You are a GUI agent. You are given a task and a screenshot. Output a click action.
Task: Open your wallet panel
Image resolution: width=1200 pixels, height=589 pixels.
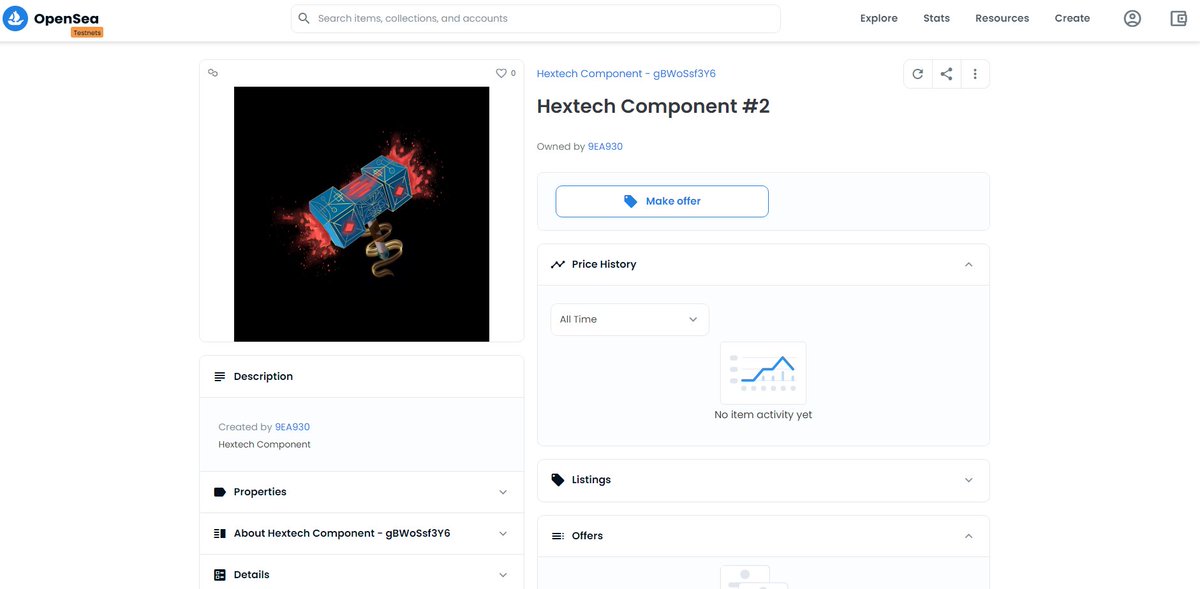(1177, 17)
